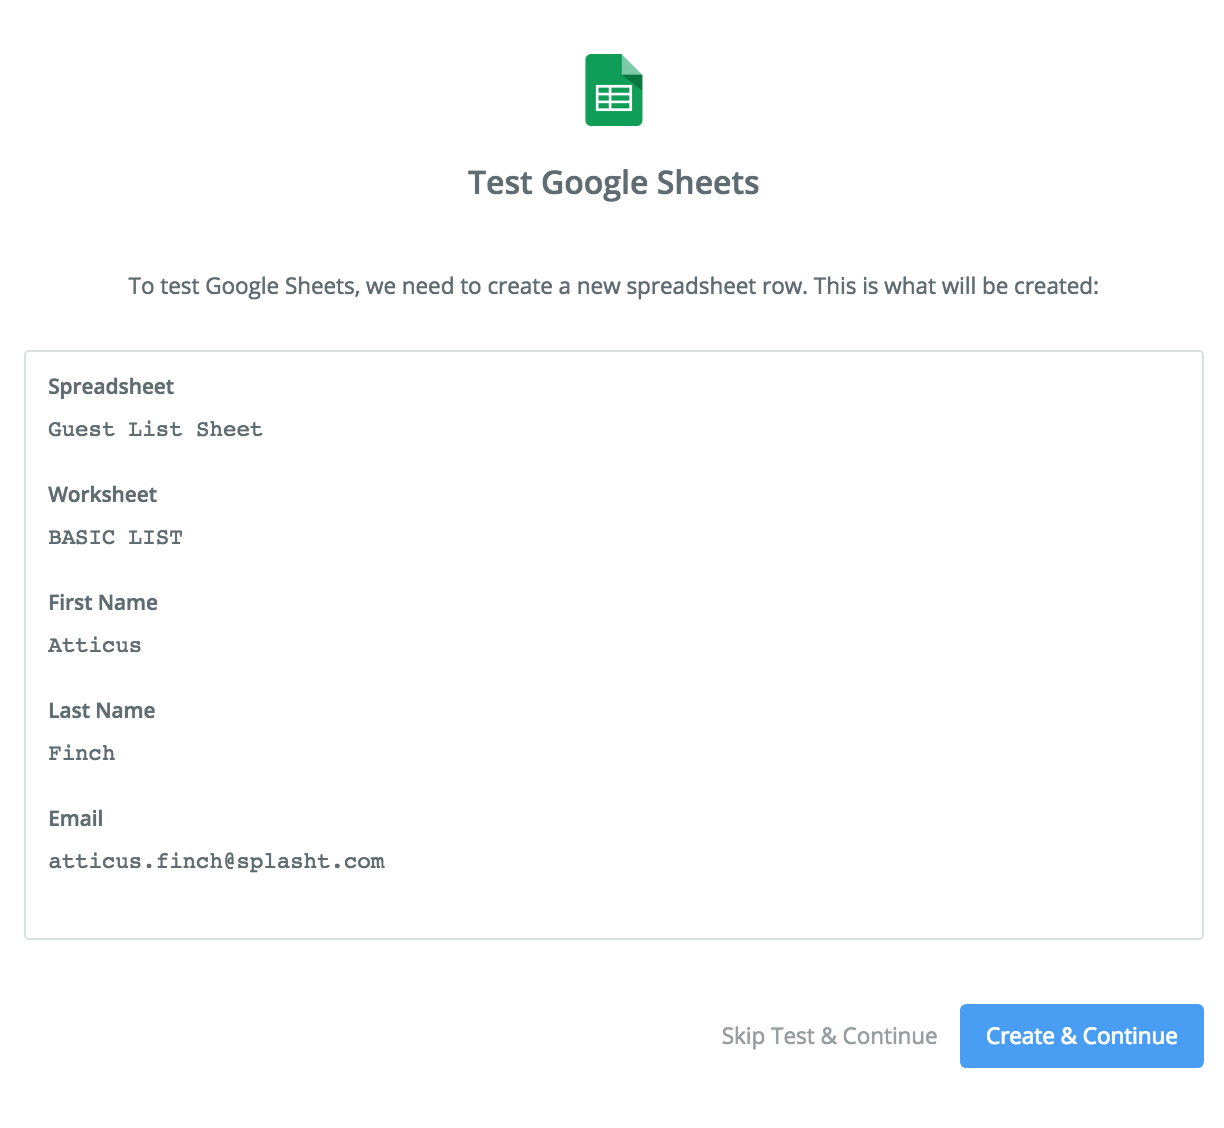Select the Finch value
This screenshot has height=1128, width=1224.
81,753
